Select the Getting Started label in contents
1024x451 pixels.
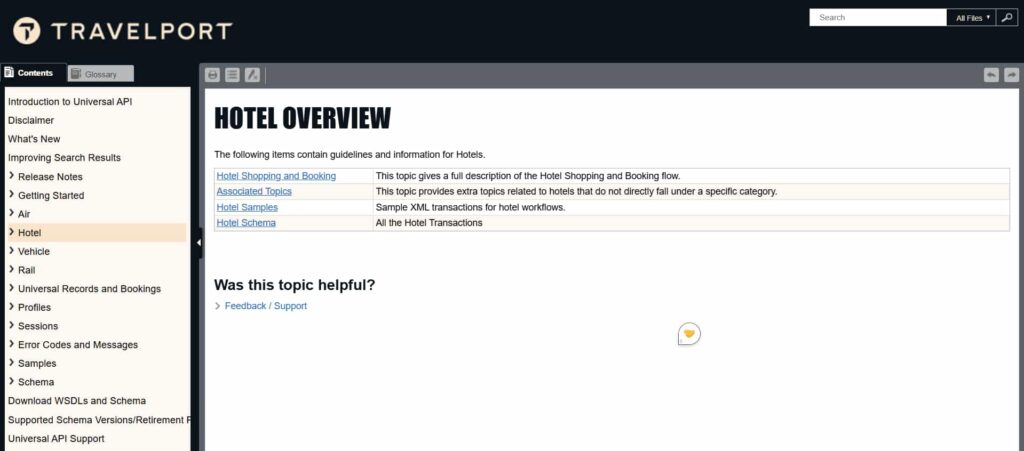tap(51, 195)
